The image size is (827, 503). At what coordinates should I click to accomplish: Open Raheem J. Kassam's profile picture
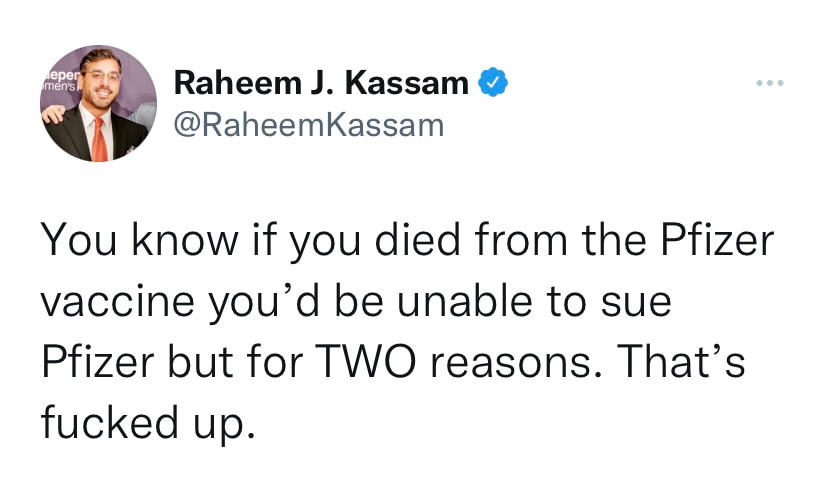[x=97, y=104]
